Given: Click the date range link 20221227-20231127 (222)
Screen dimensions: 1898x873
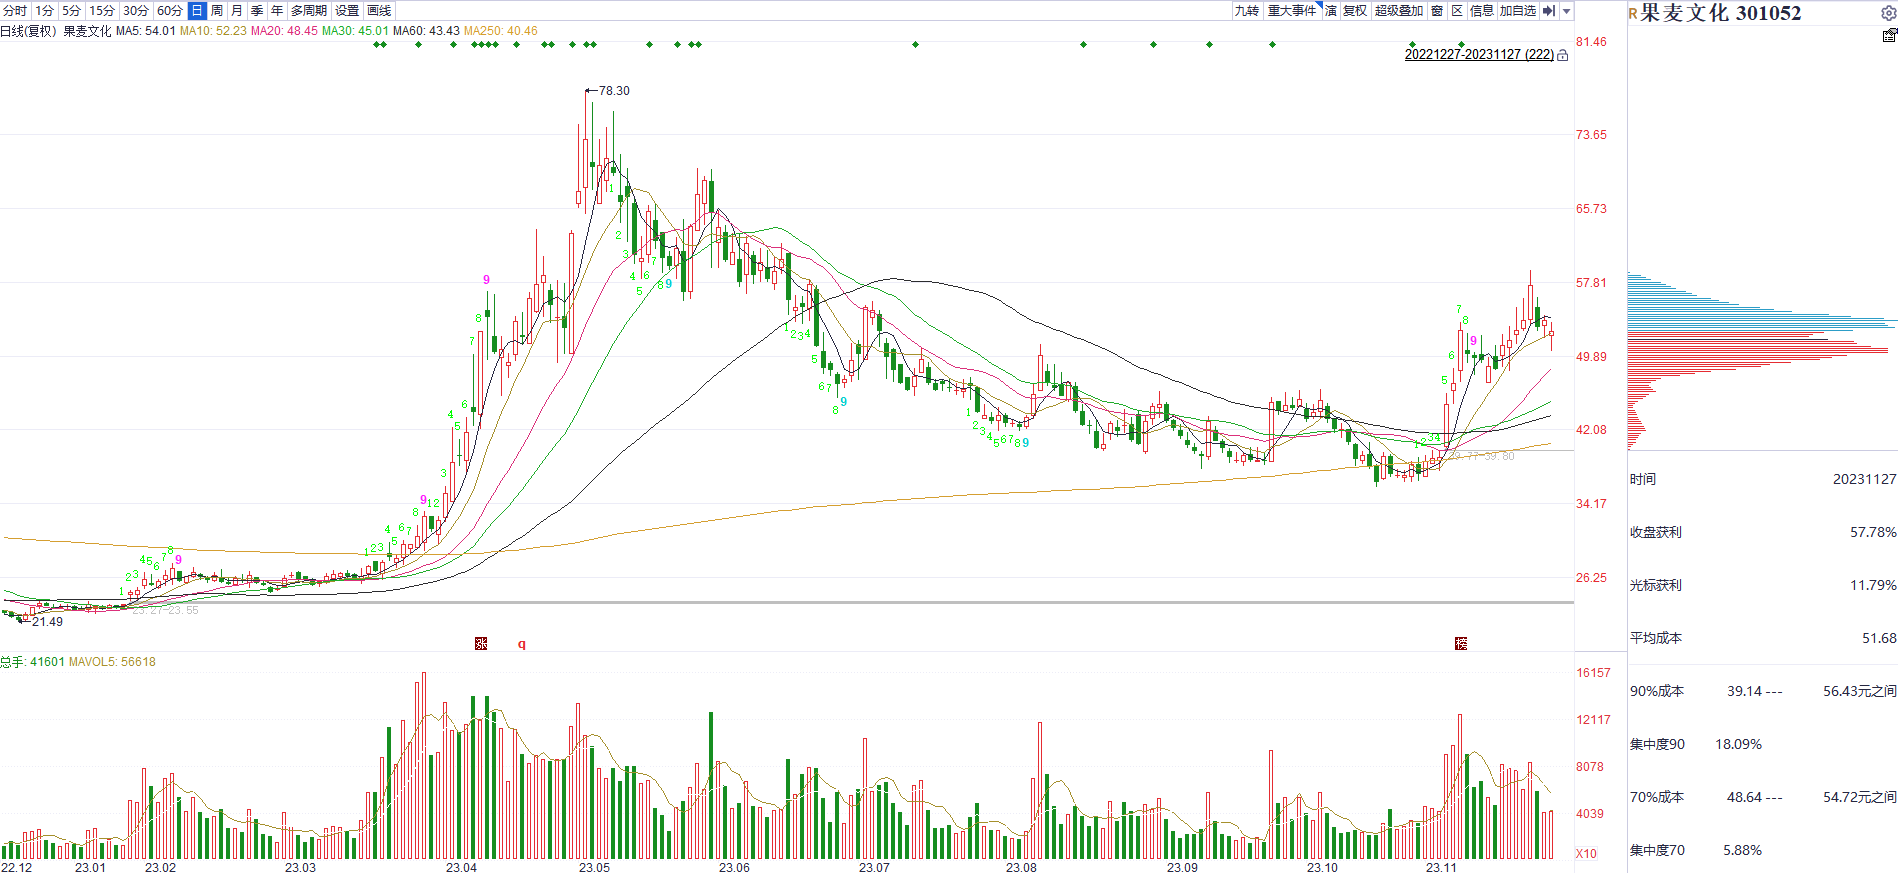Looking at the screenshot, I should pyautogui.click(x=1479, y=55).
